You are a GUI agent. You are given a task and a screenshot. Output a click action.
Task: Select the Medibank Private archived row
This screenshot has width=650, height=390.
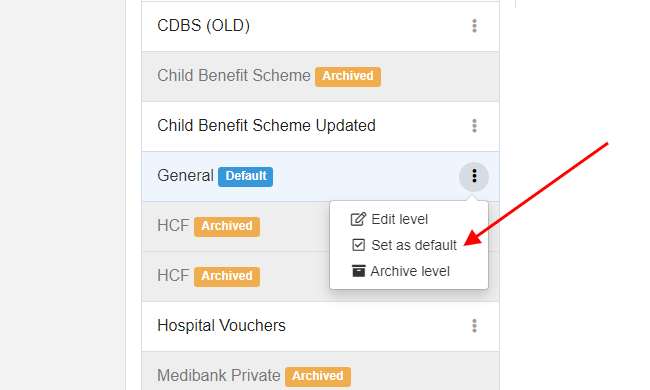pos(320,371)
